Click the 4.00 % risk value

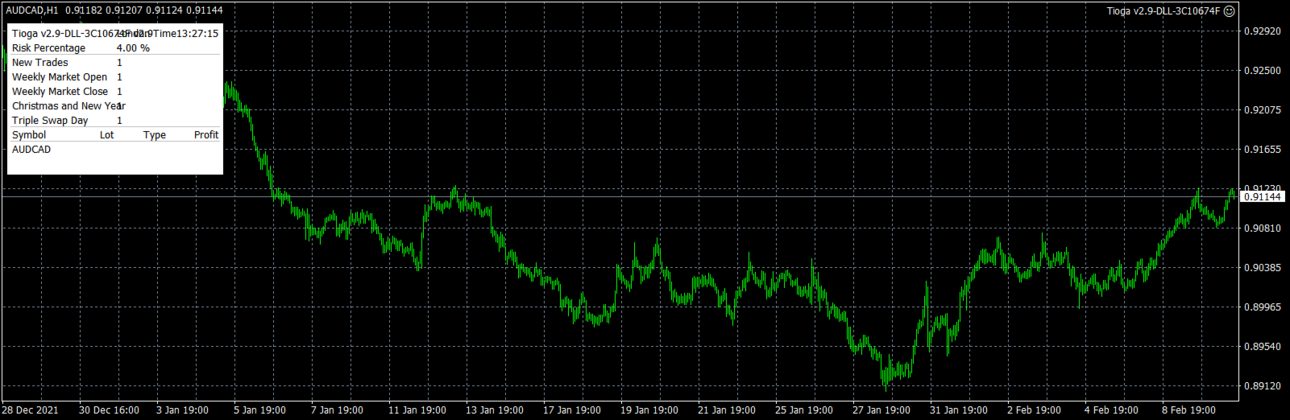tap(133, 47)
